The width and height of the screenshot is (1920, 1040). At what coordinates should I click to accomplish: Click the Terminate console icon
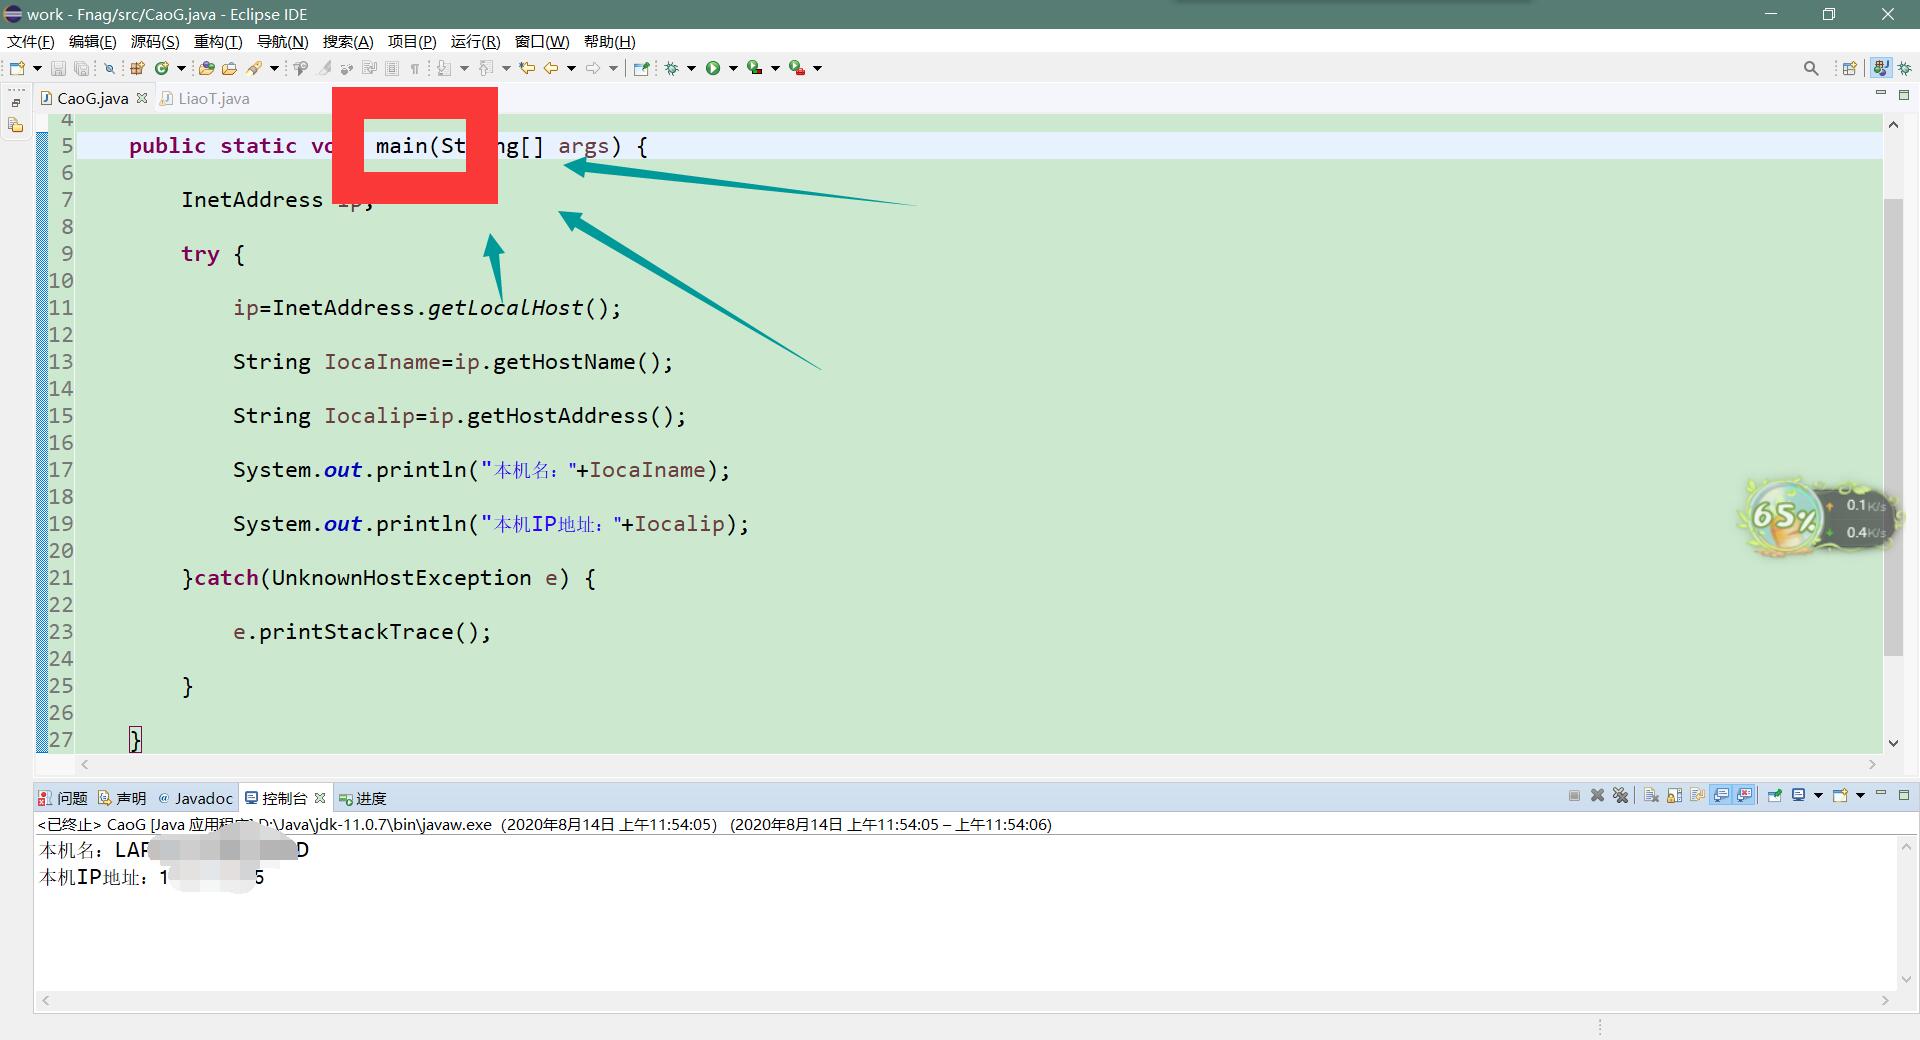[1574, 796]
